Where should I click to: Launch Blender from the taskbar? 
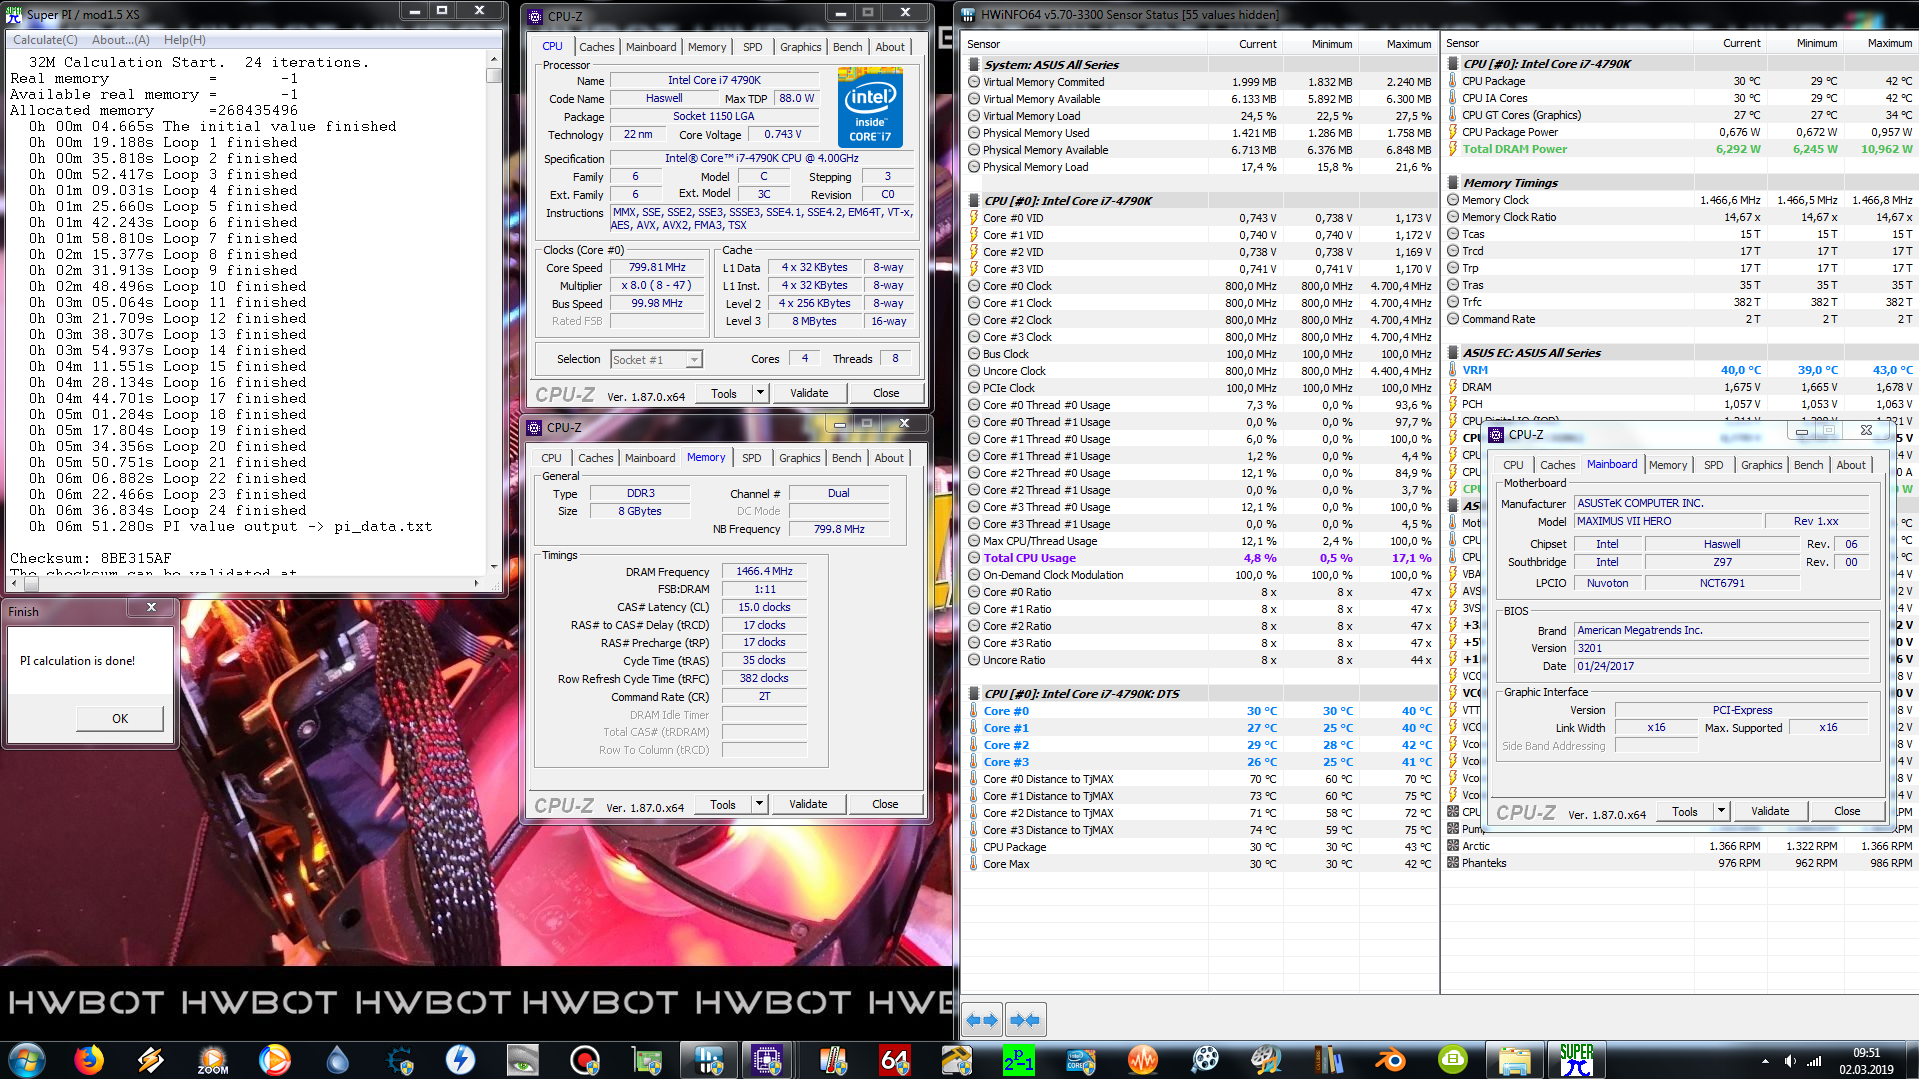click(x=1391, y=1059)
